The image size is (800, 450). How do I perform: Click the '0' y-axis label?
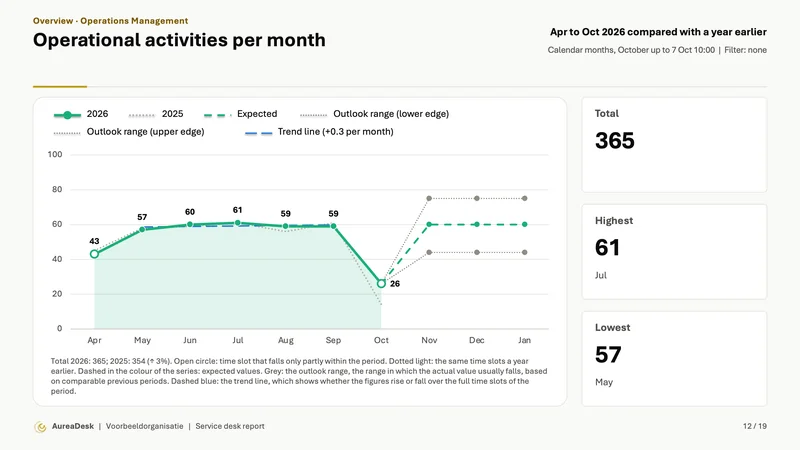point(60,329)
